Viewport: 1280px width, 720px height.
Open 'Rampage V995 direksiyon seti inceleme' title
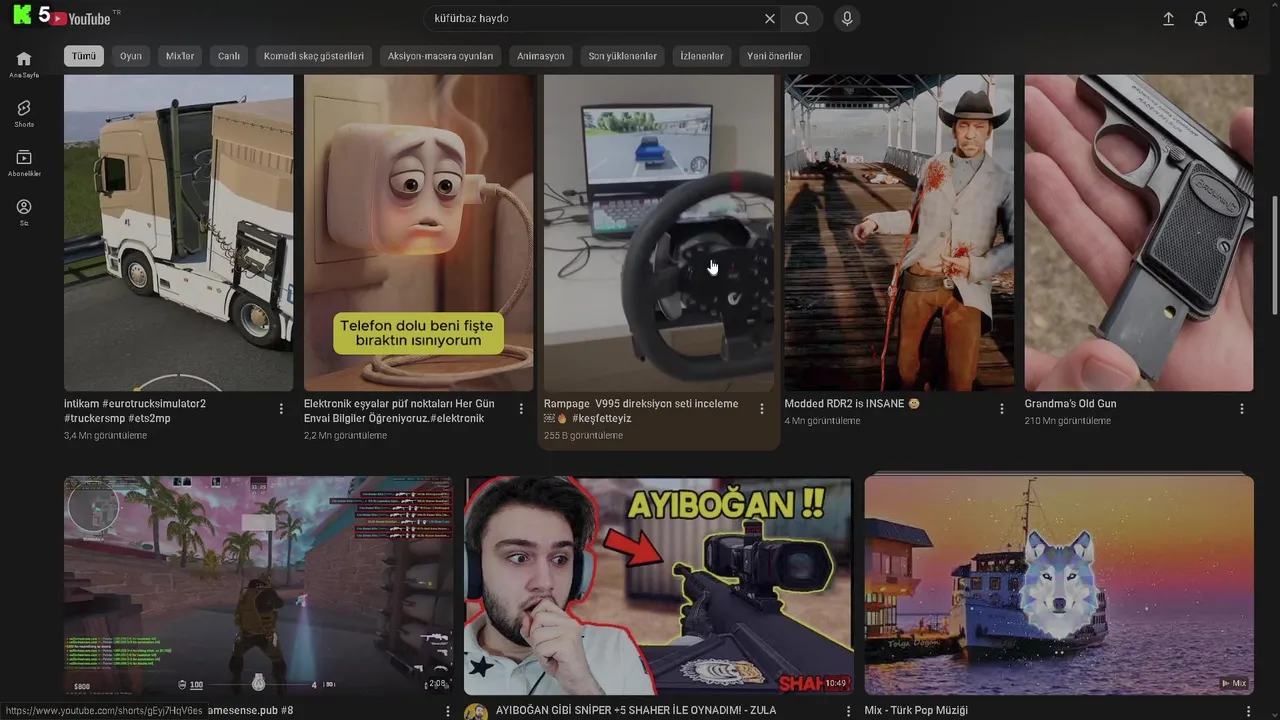(641, 411)
